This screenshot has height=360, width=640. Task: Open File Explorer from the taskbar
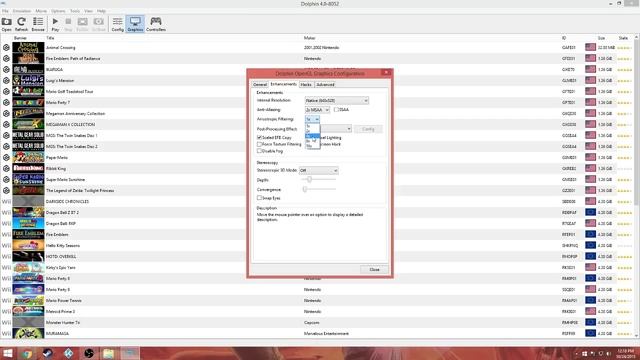[x=109, y=353]
